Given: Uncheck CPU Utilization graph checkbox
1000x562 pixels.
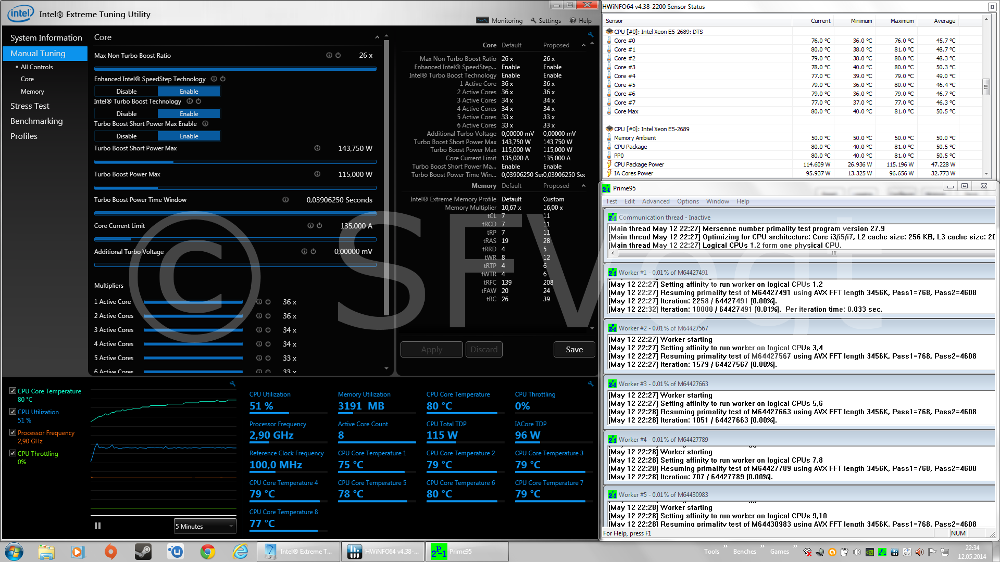Looking at the screenshot, I should point(12,411).
